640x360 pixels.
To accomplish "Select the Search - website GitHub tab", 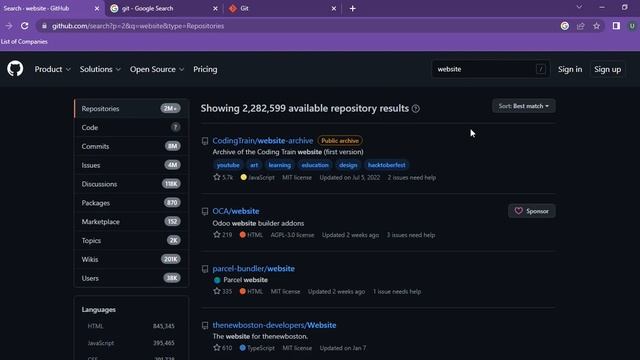I will (51, 8).
